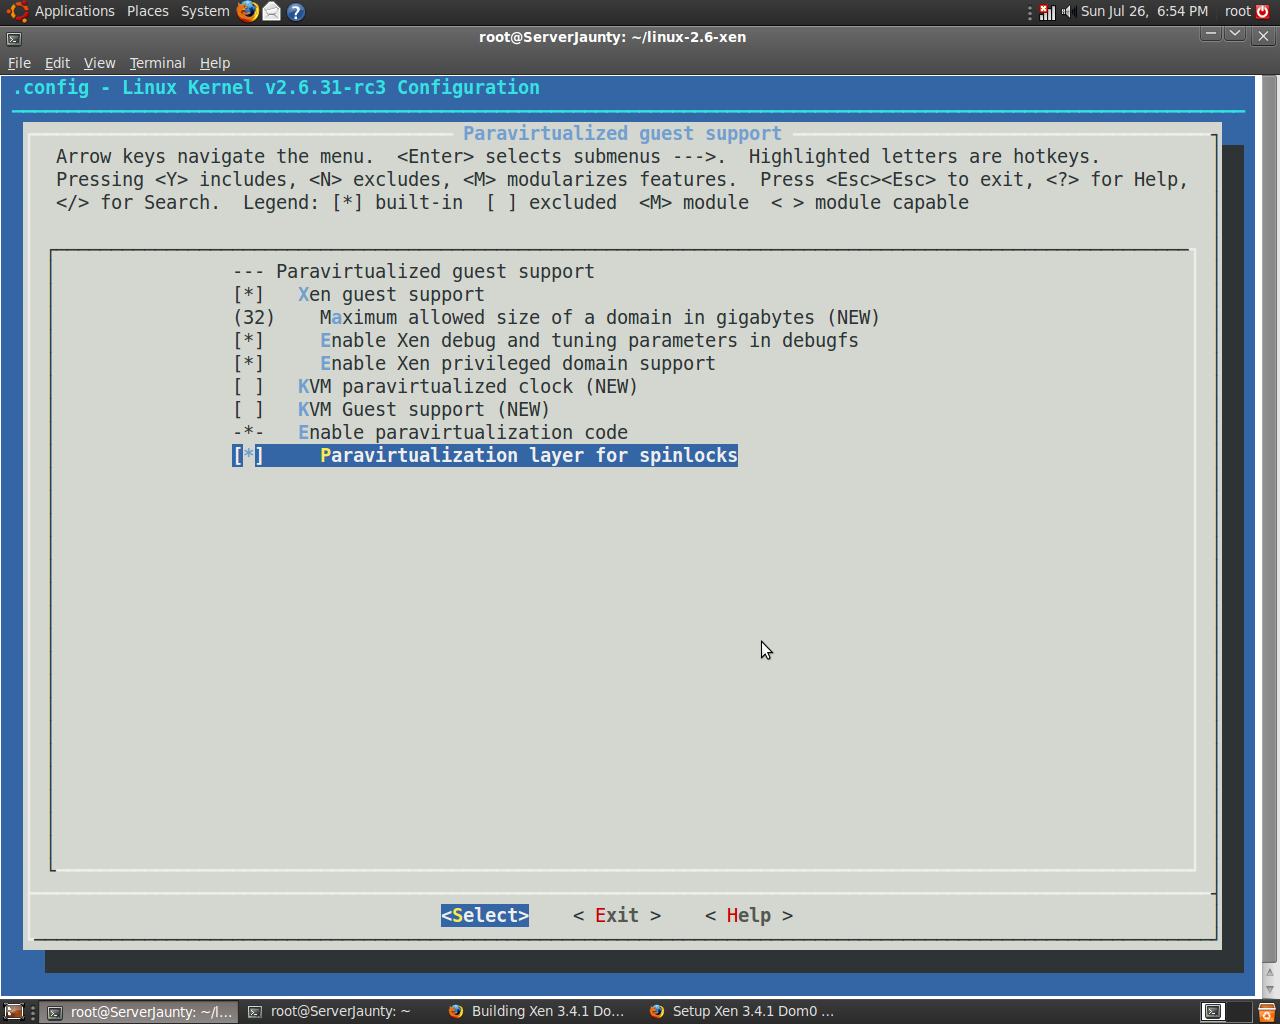Select Xen guest support menu entry
This screenshot has height=1024, width=1280.
391,295
